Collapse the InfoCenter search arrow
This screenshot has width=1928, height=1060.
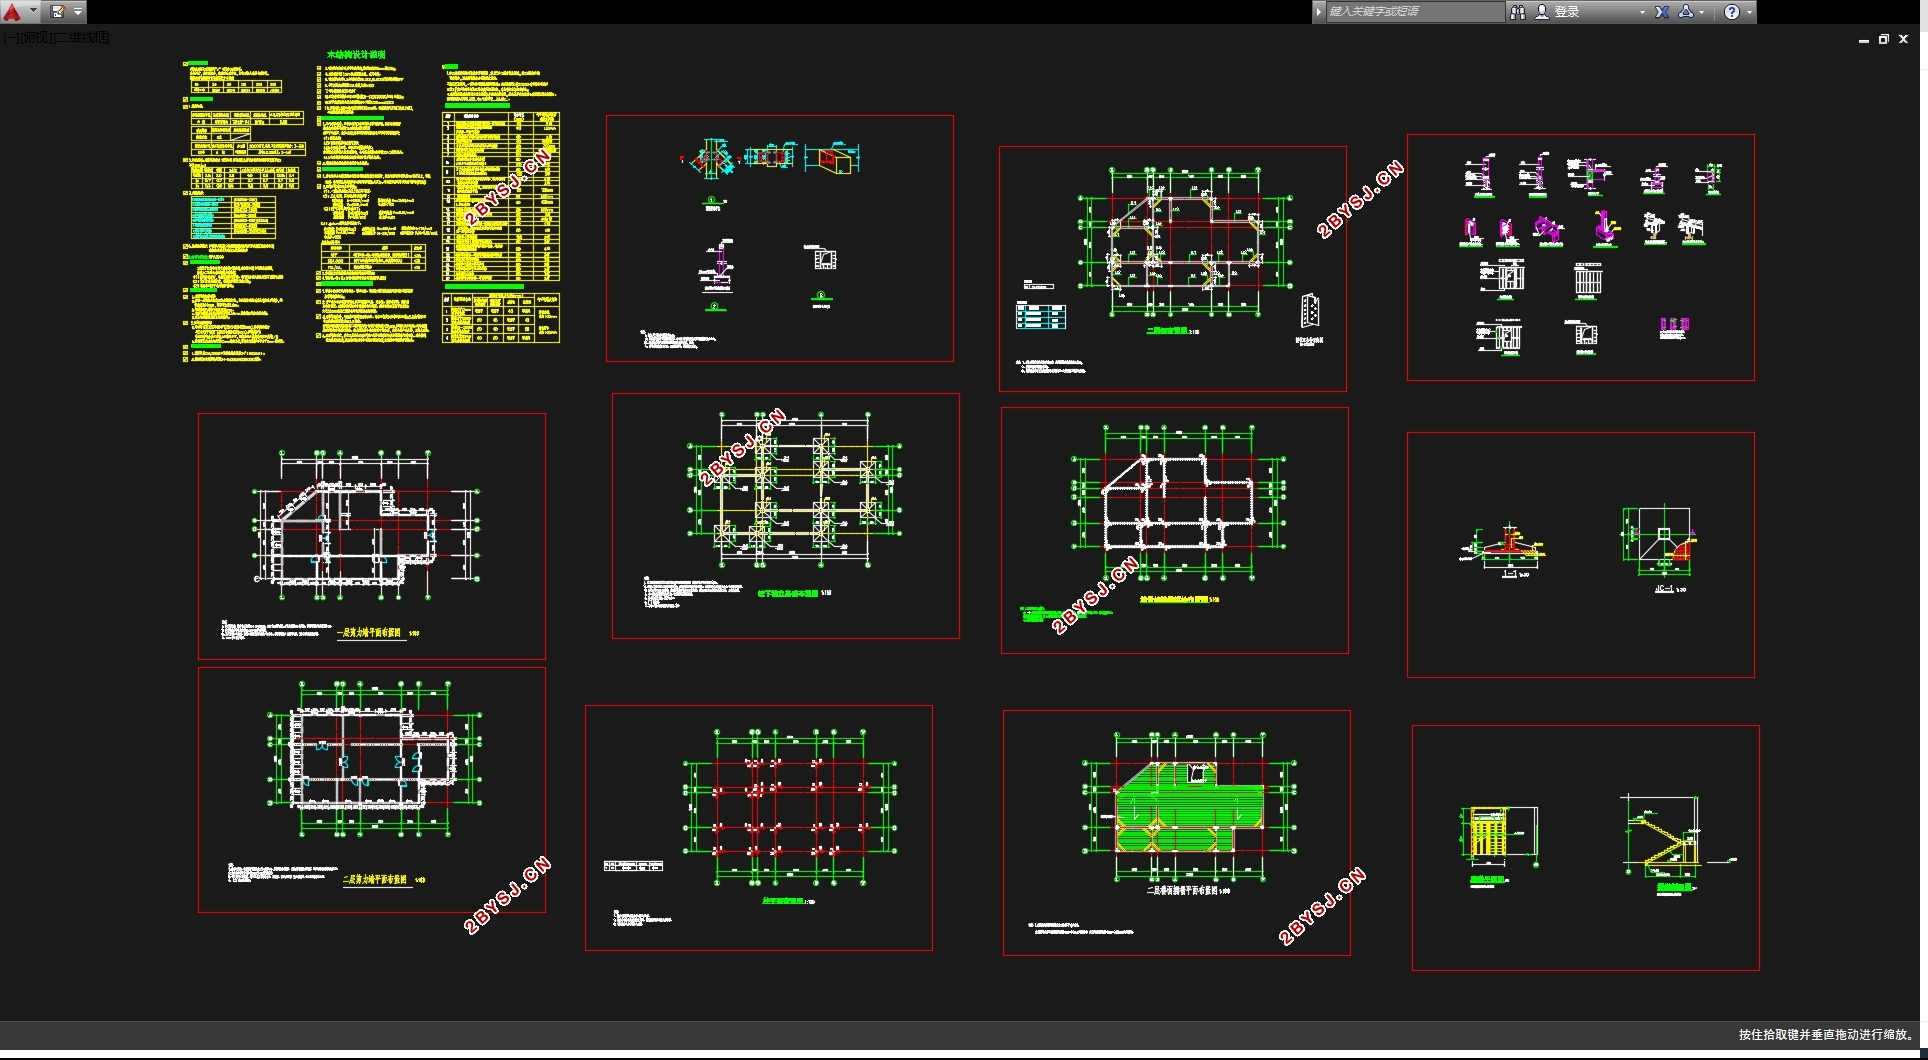tap(1319, 12)
